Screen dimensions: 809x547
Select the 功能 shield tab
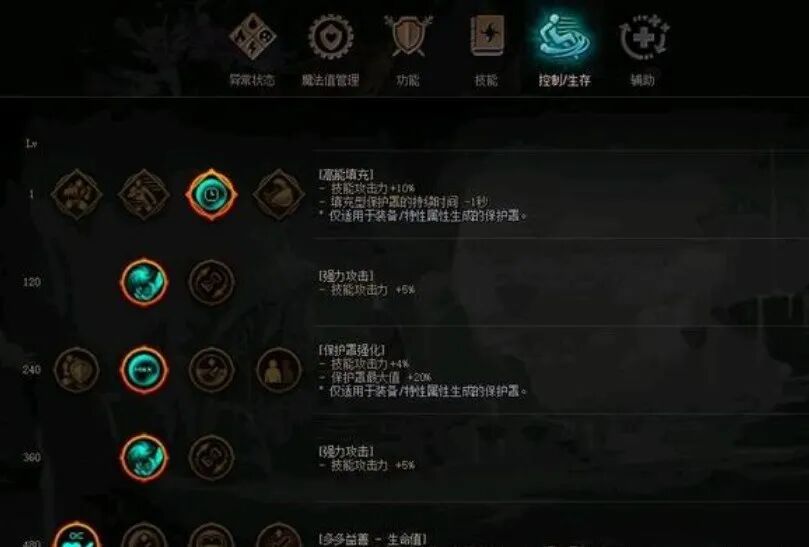[x=408, y=51]
